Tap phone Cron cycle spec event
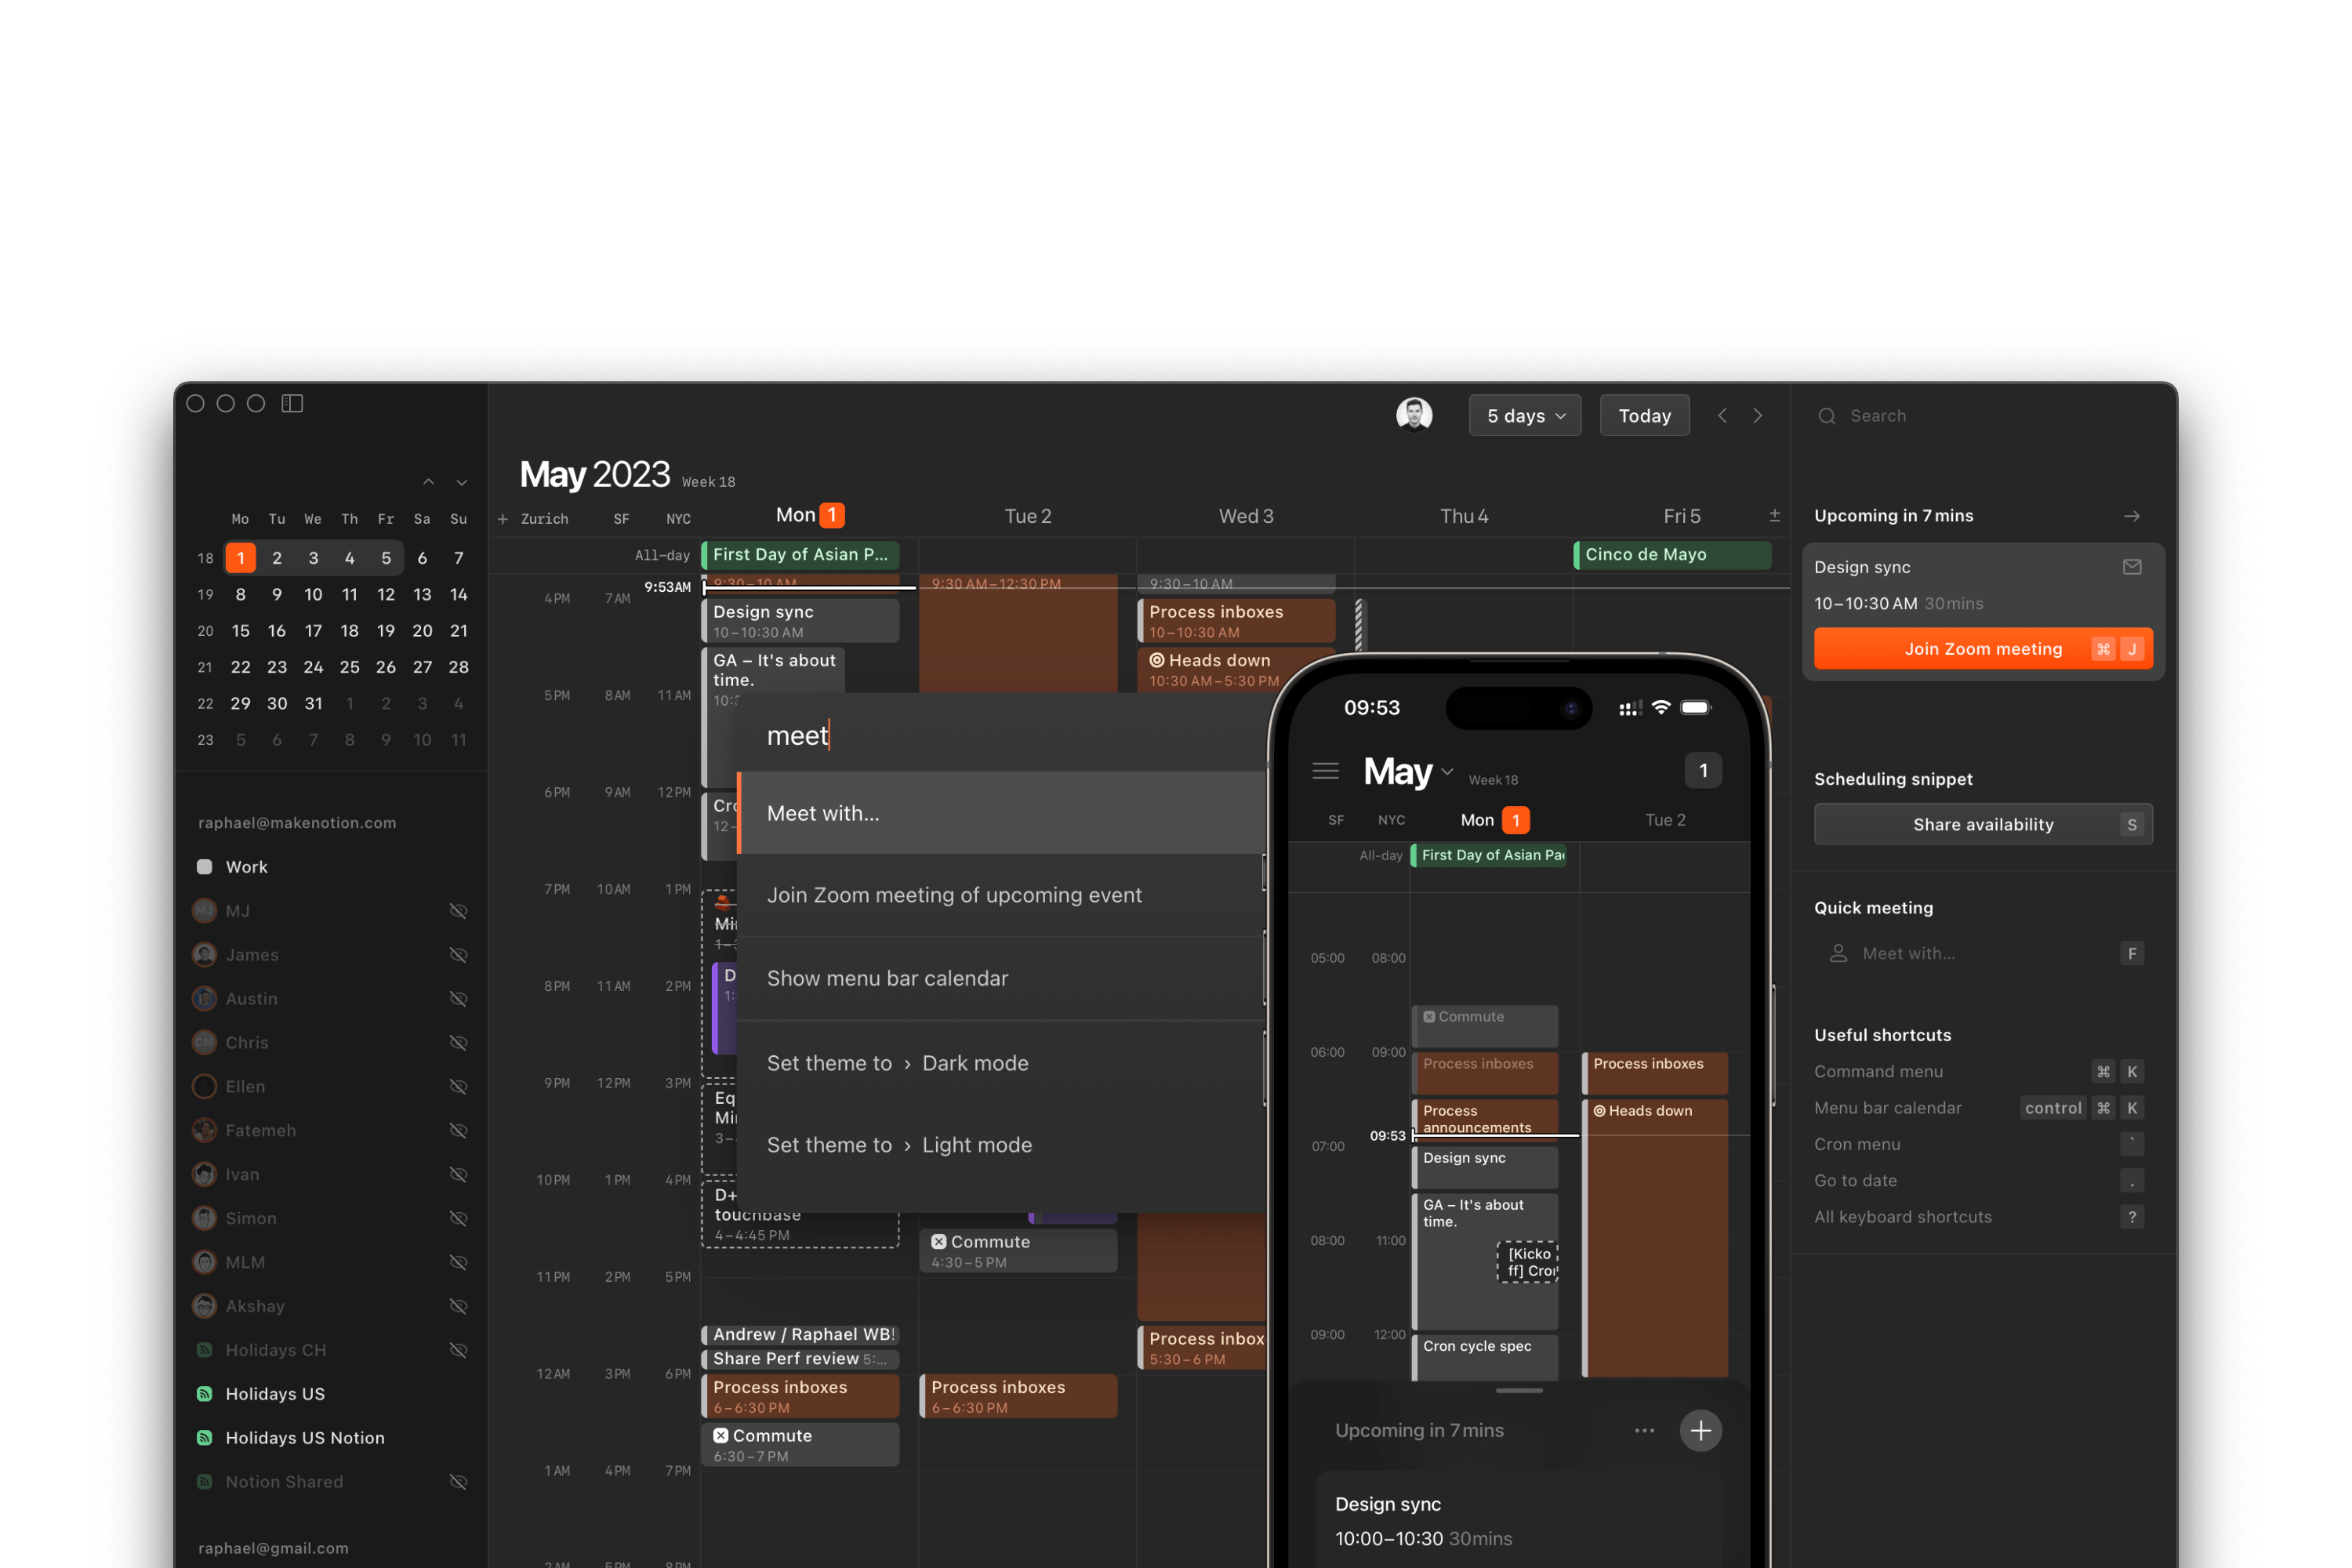This screenshot has width=2352, height=1568. [x=1484, y=1356]
